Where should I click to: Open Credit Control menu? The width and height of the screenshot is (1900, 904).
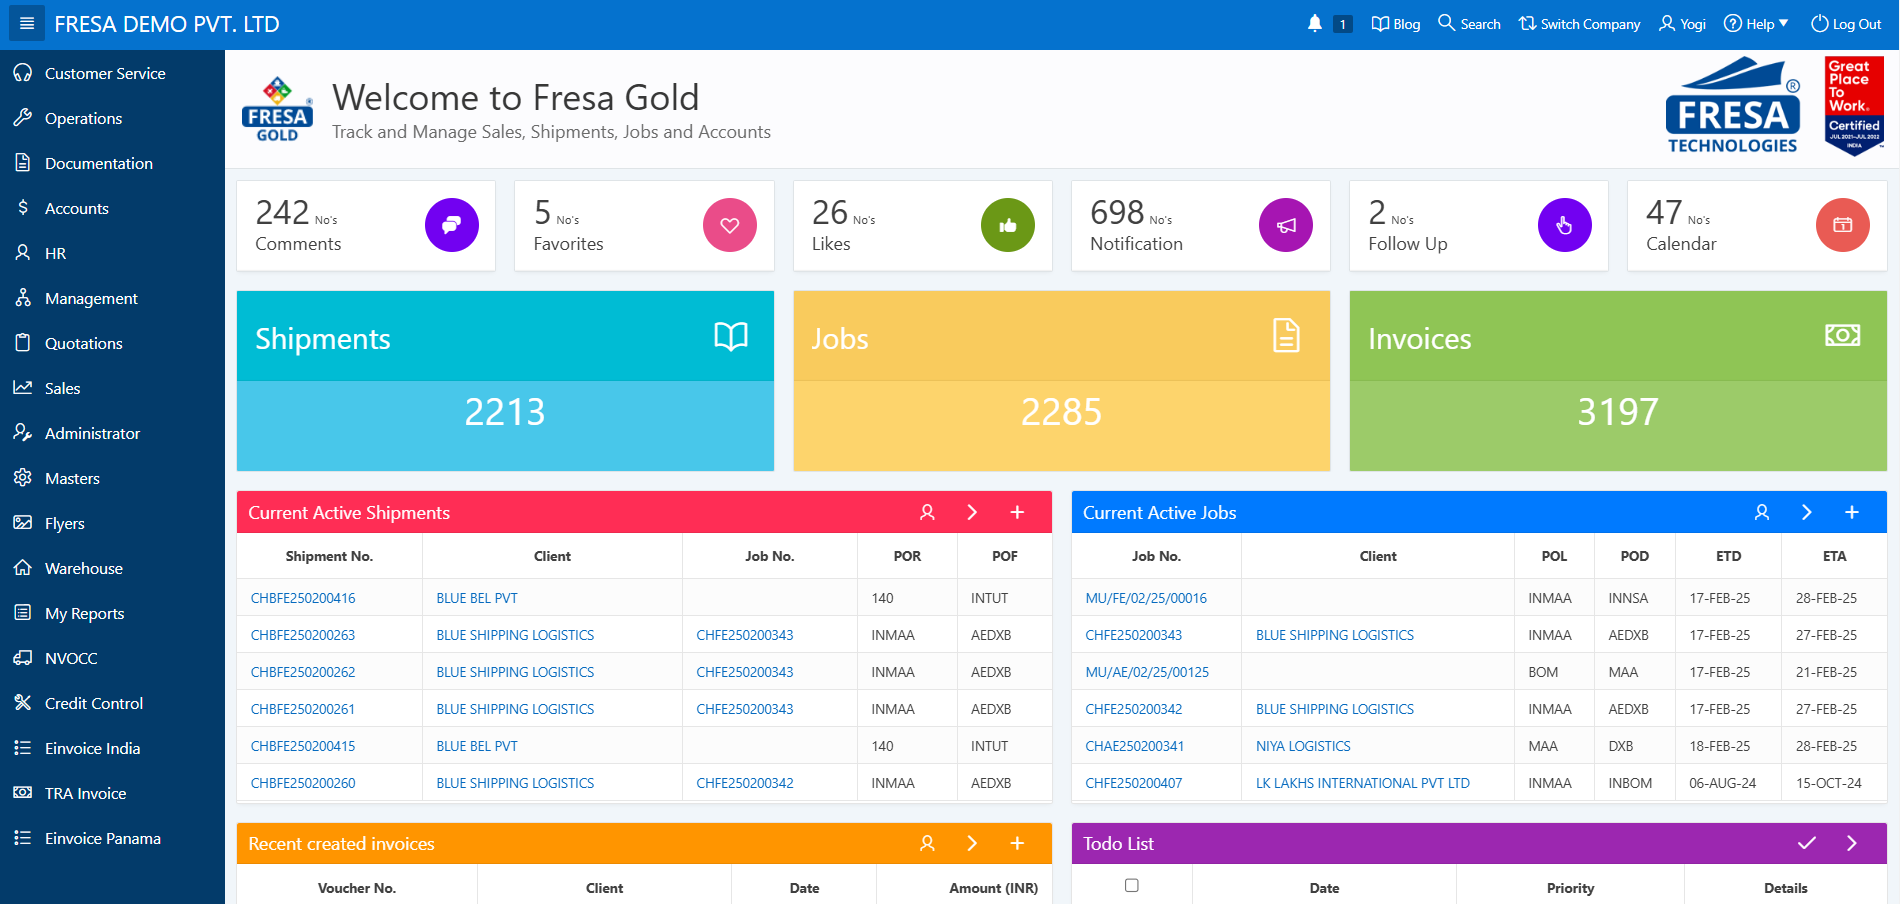point(112,703)
